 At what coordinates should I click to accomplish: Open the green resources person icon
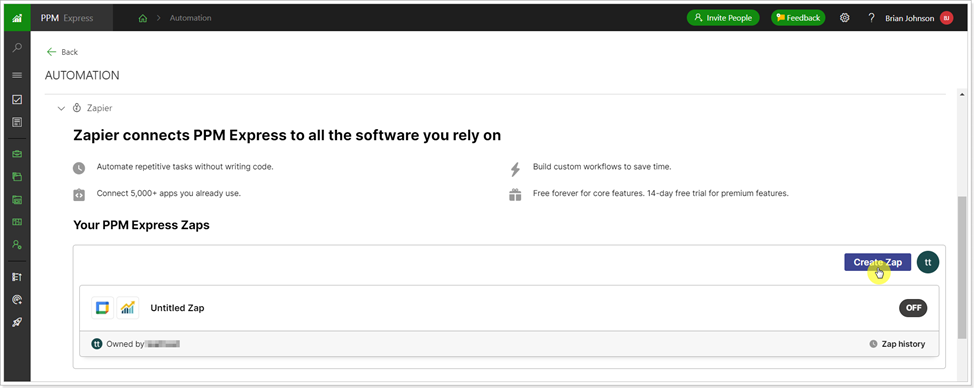(17, 245)
